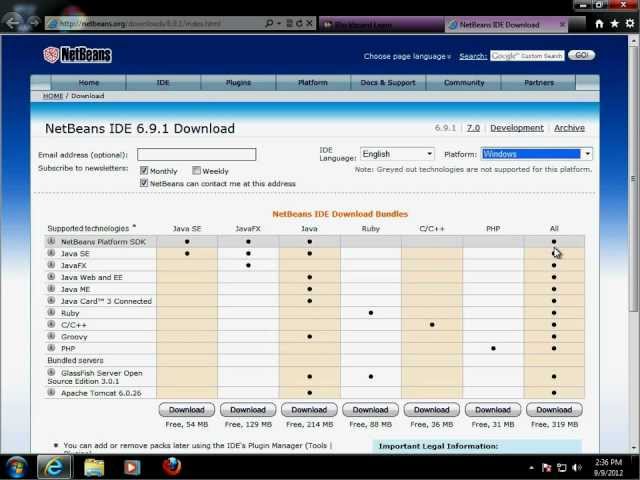Click the GO! search button
The image size is (640, 480).
(582, 55)
